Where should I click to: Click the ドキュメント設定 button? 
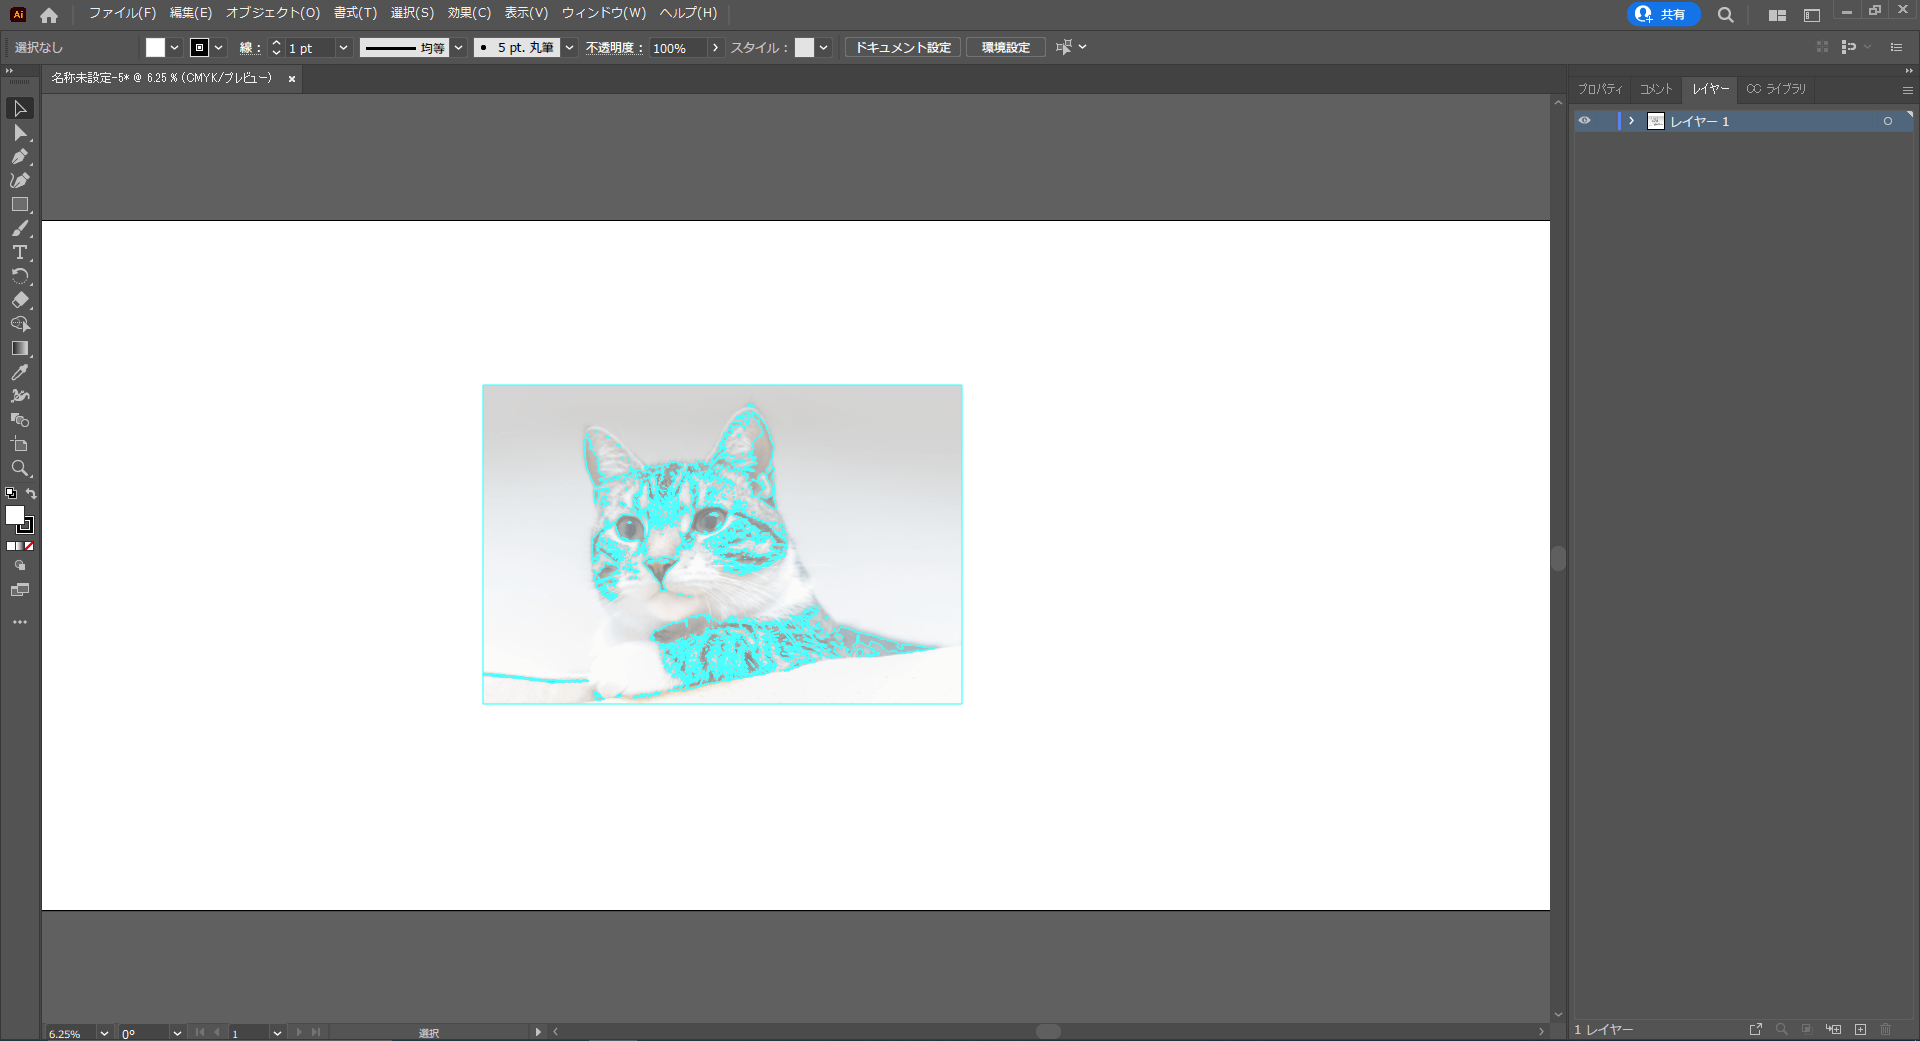(902, 48)
